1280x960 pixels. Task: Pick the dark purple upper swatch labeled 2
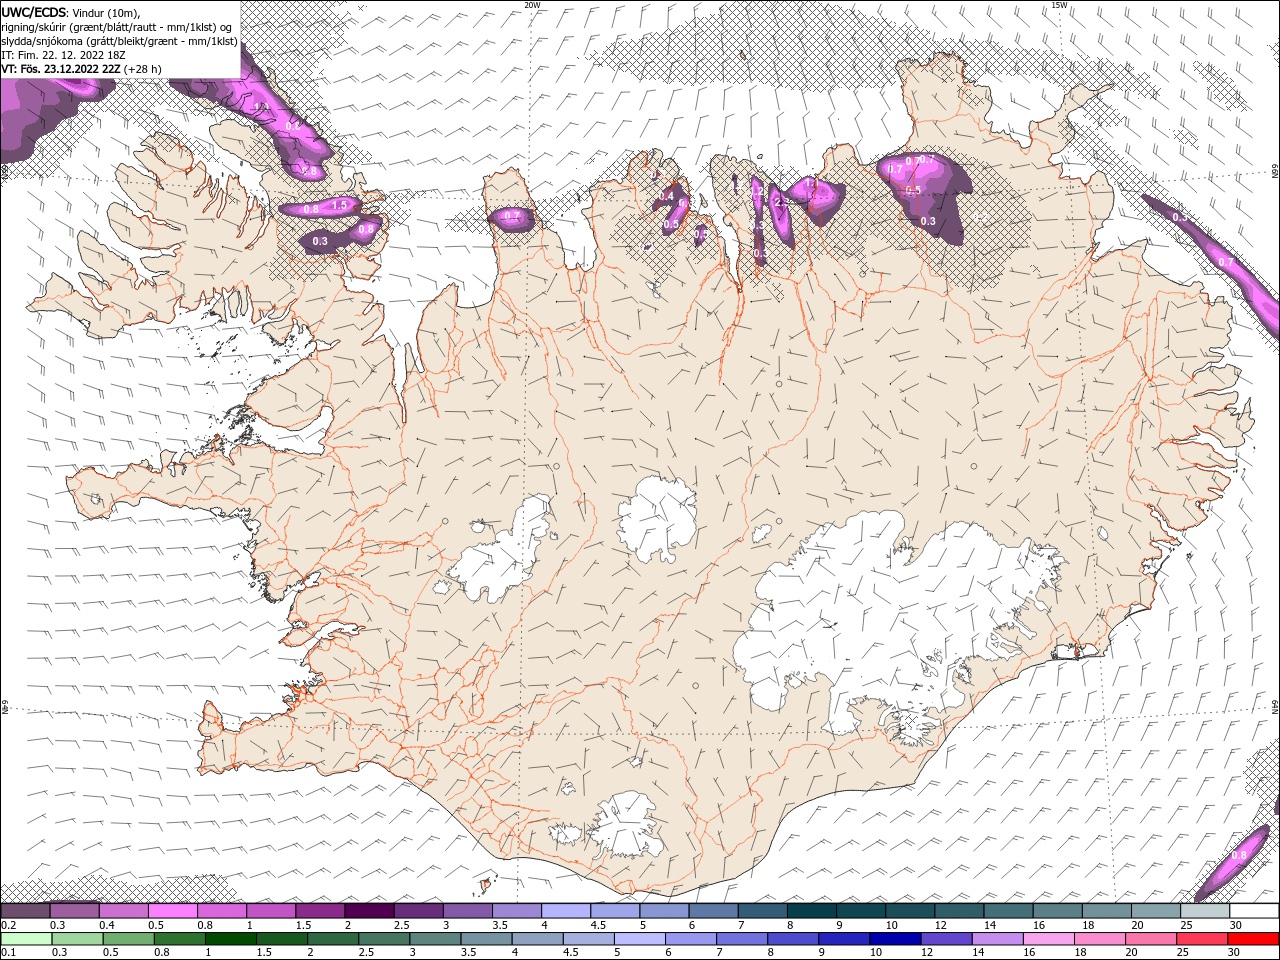click(x=370, y=911)
